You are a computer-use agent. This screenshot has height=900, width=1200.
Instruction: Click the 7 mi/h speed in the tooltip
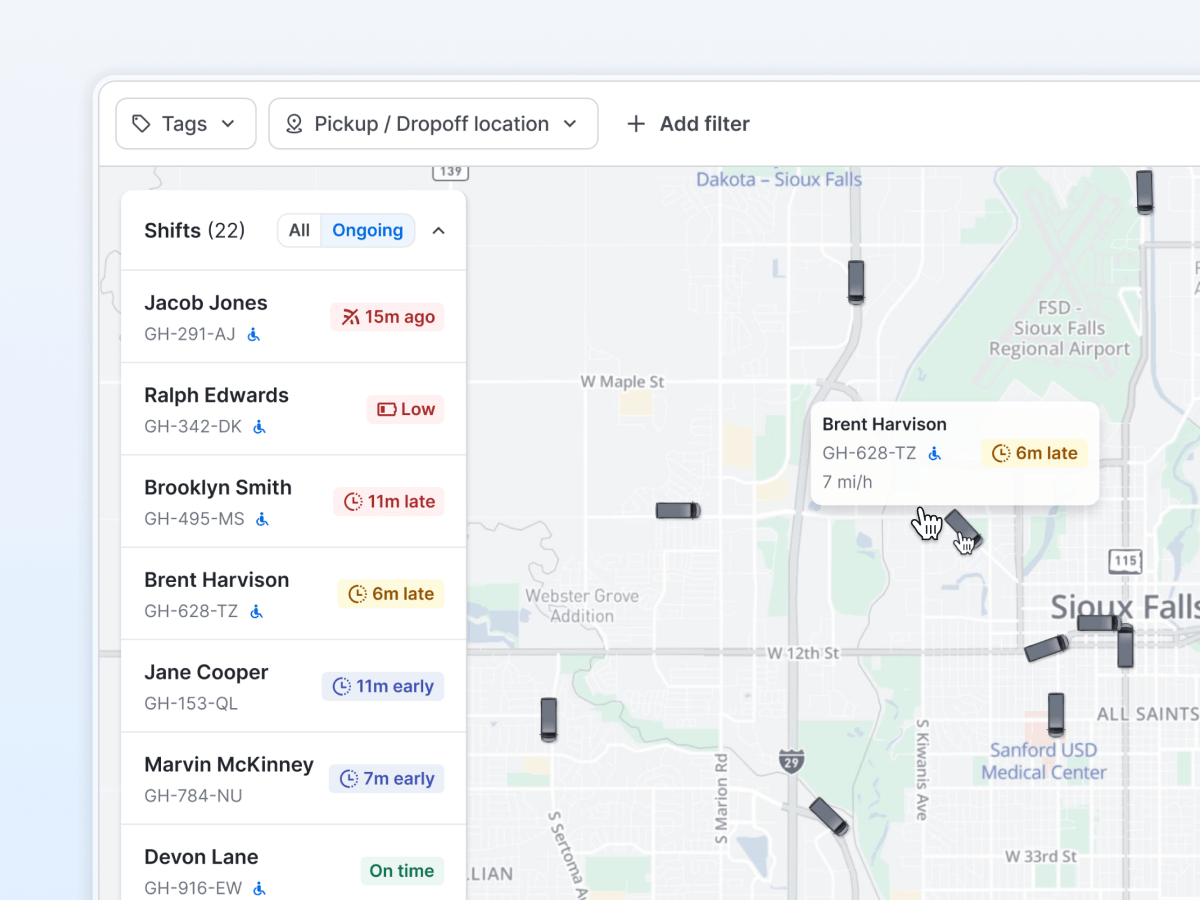click(x=847, y=482)
